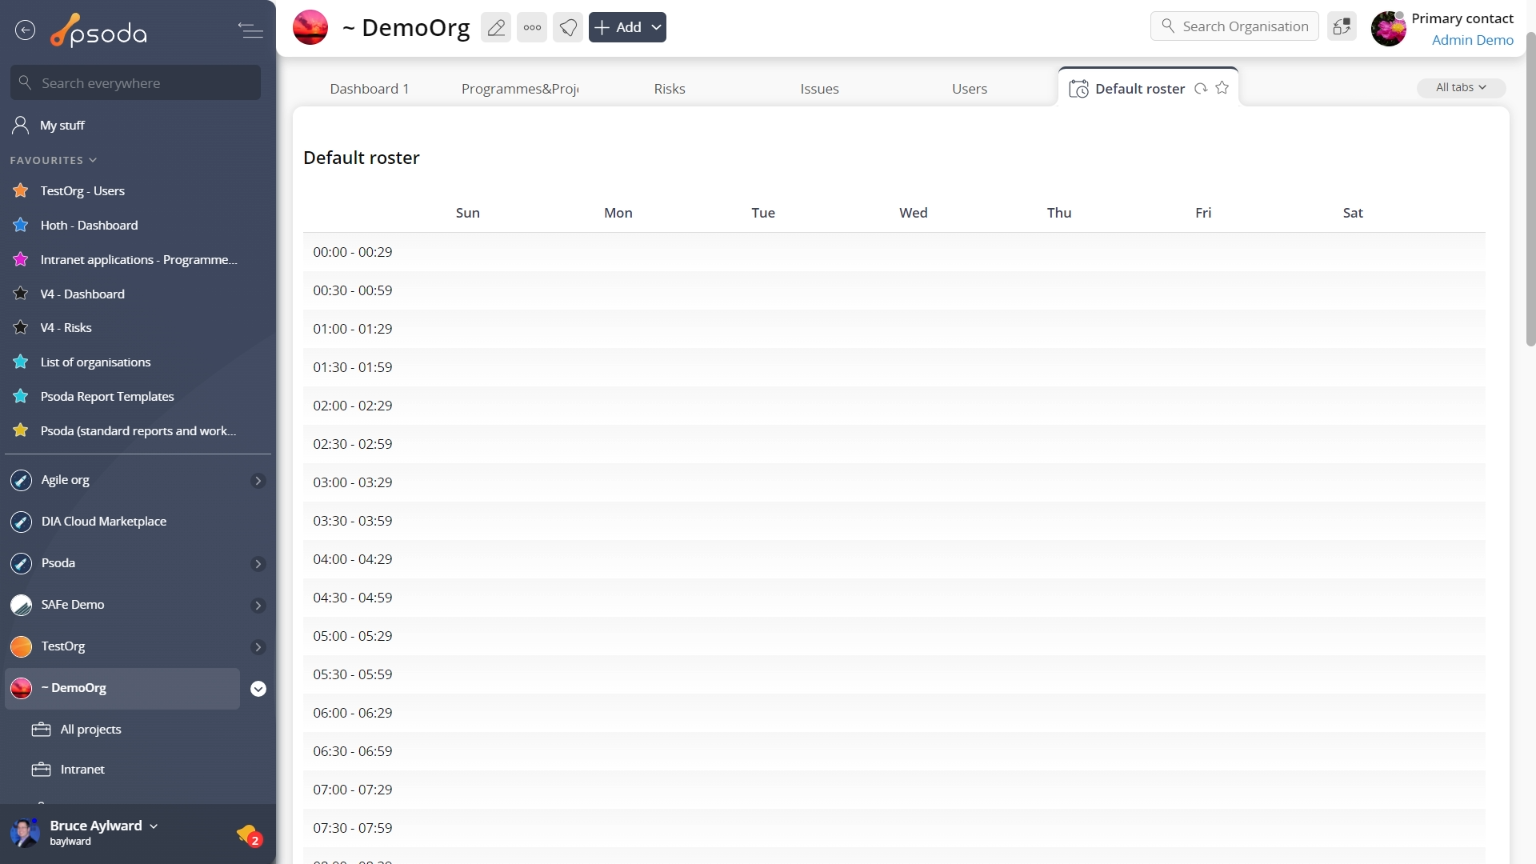Click star icon beside V4 - Dashboard

pos(20,293)
